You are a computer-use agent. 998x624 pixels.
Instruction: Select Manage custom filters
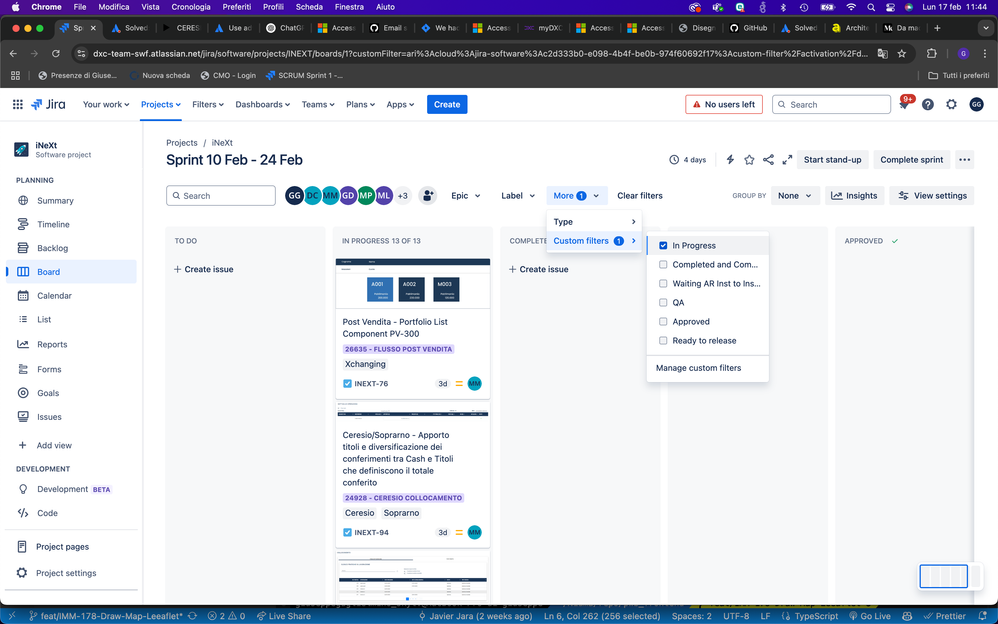tap(698, 368)
